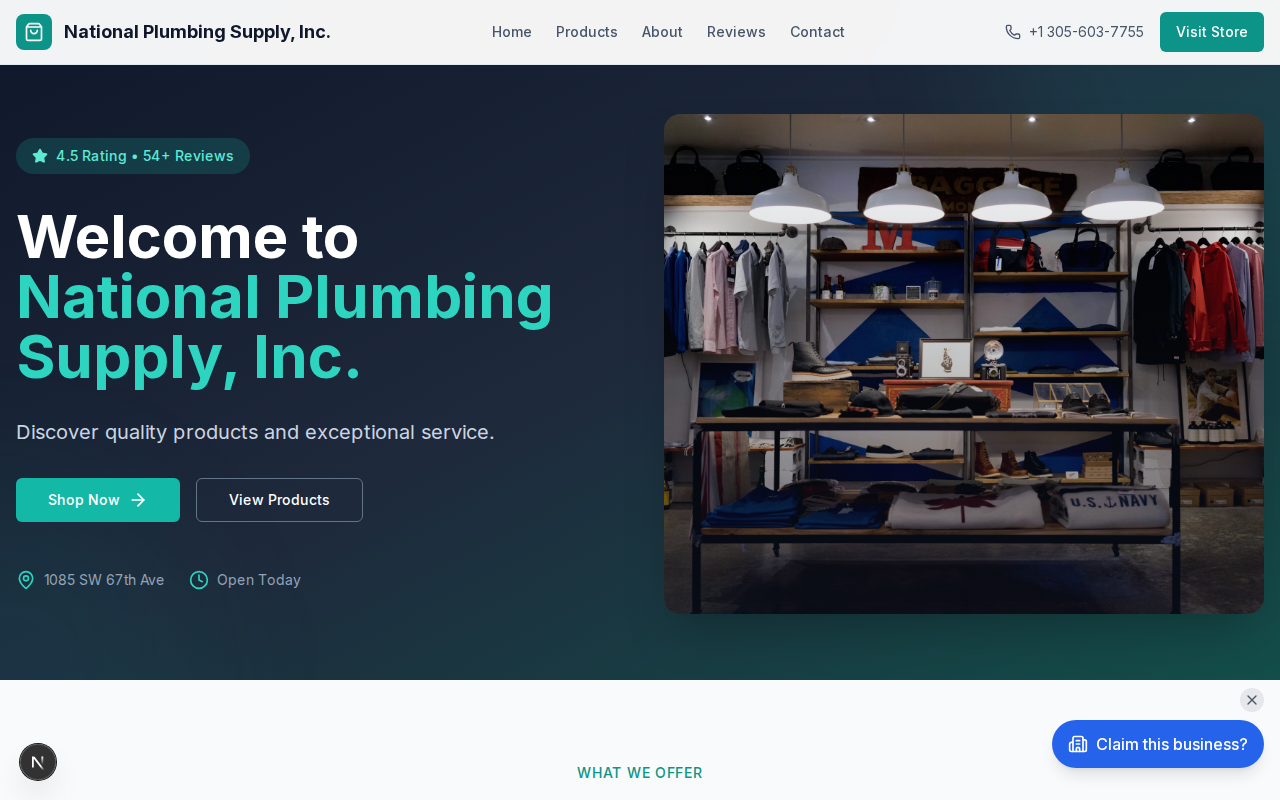Click the clock icon beside Open Today
This screenshot has height=800, width=1280.
199,580
